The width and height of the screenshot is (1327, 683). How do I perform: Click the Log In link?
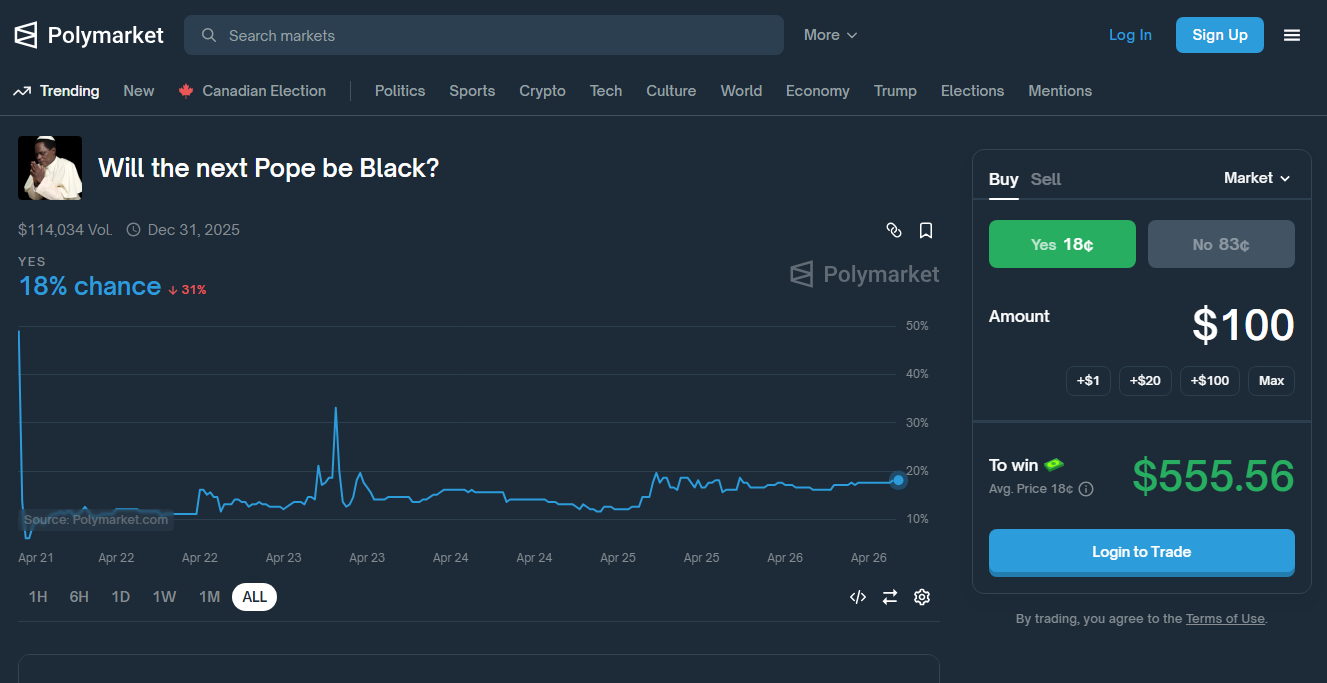(1130, 35)
